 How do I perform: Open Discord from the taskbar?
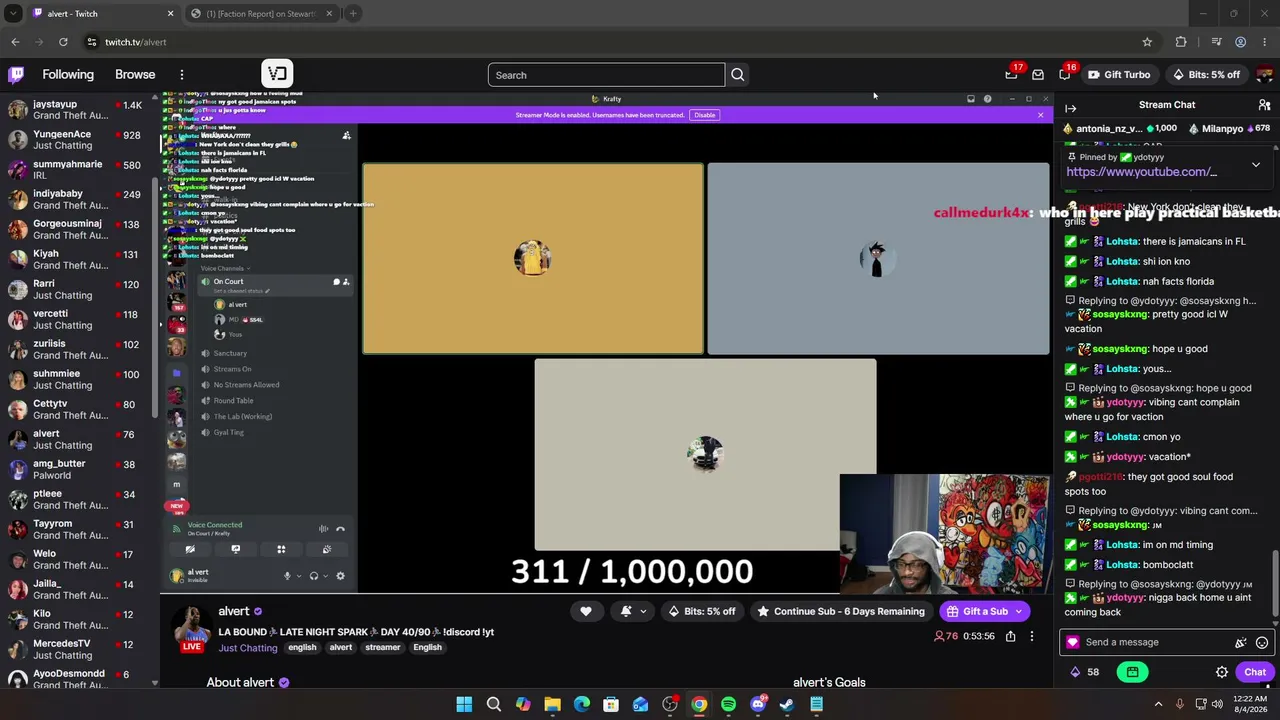[758, 705]
